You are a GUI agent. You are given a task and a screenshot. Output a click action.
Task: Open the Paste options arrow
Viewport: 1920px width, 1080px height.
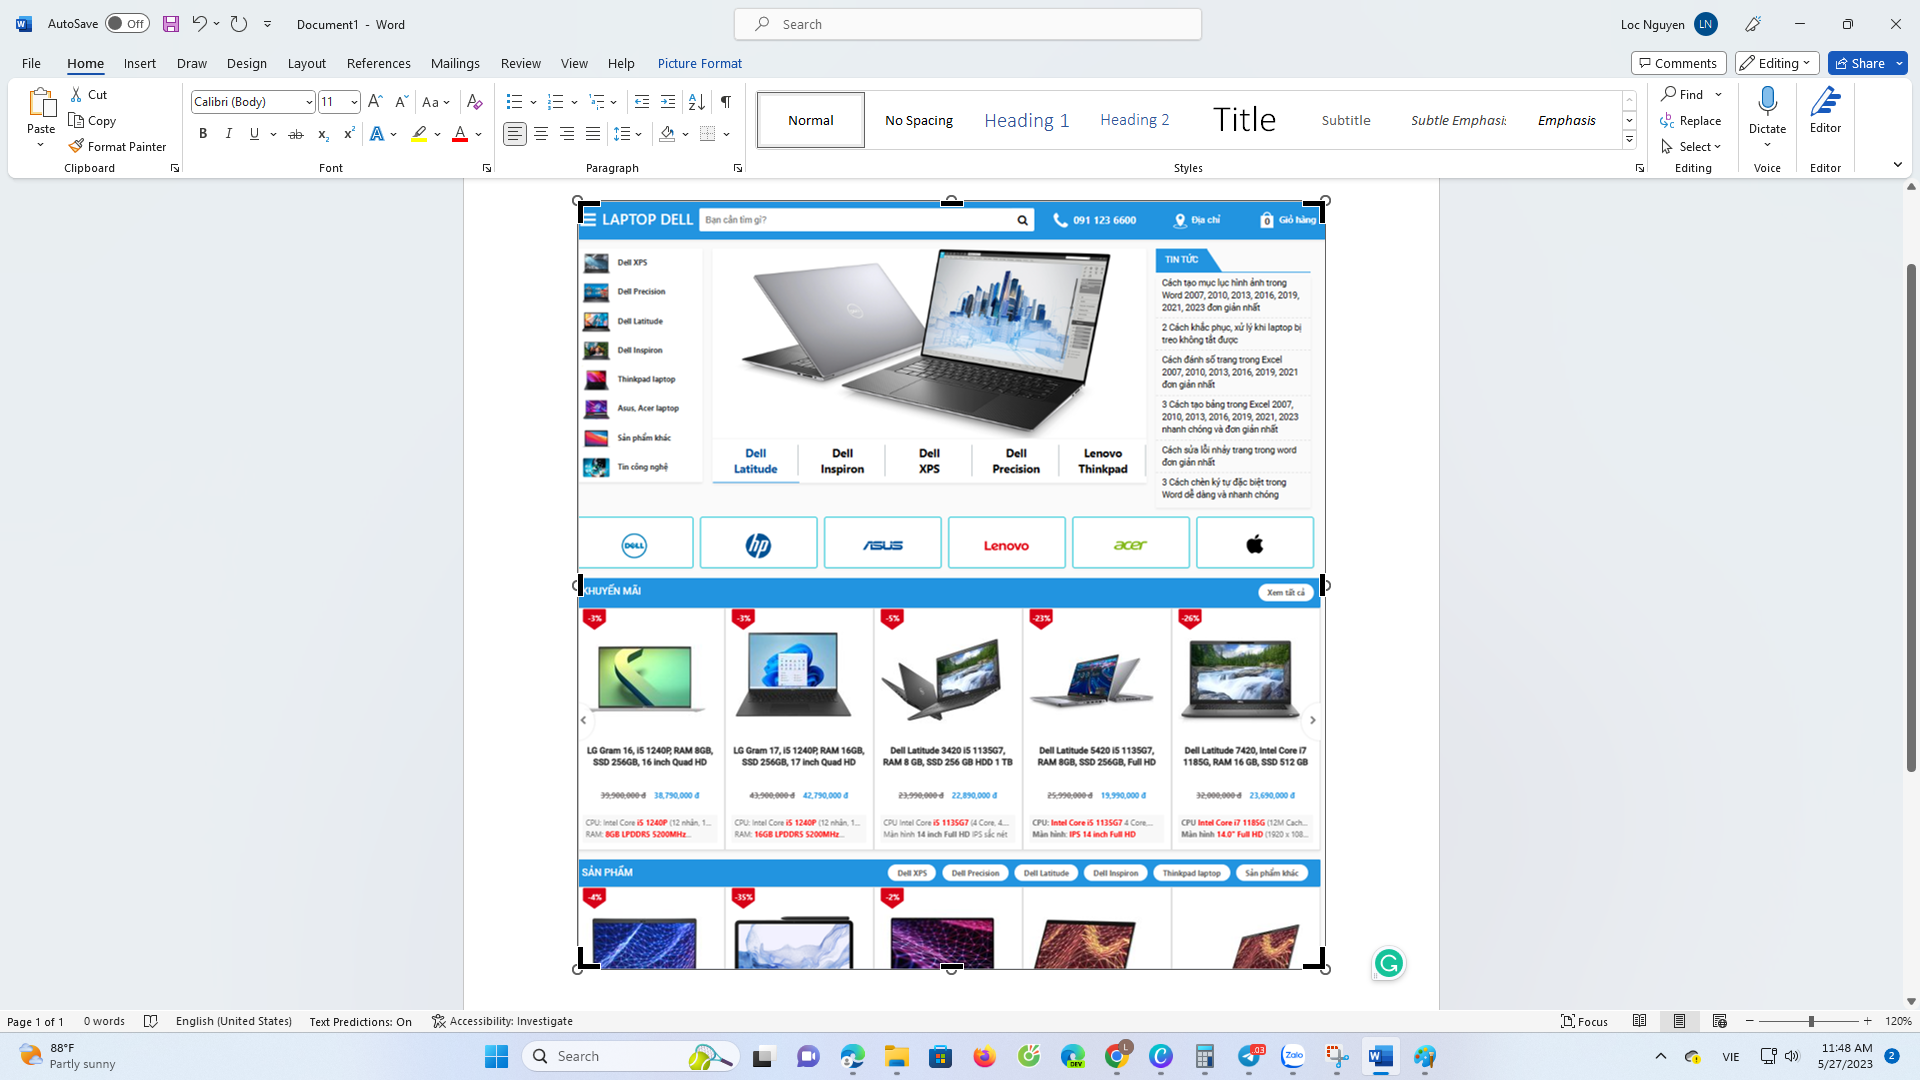(41, 146)
